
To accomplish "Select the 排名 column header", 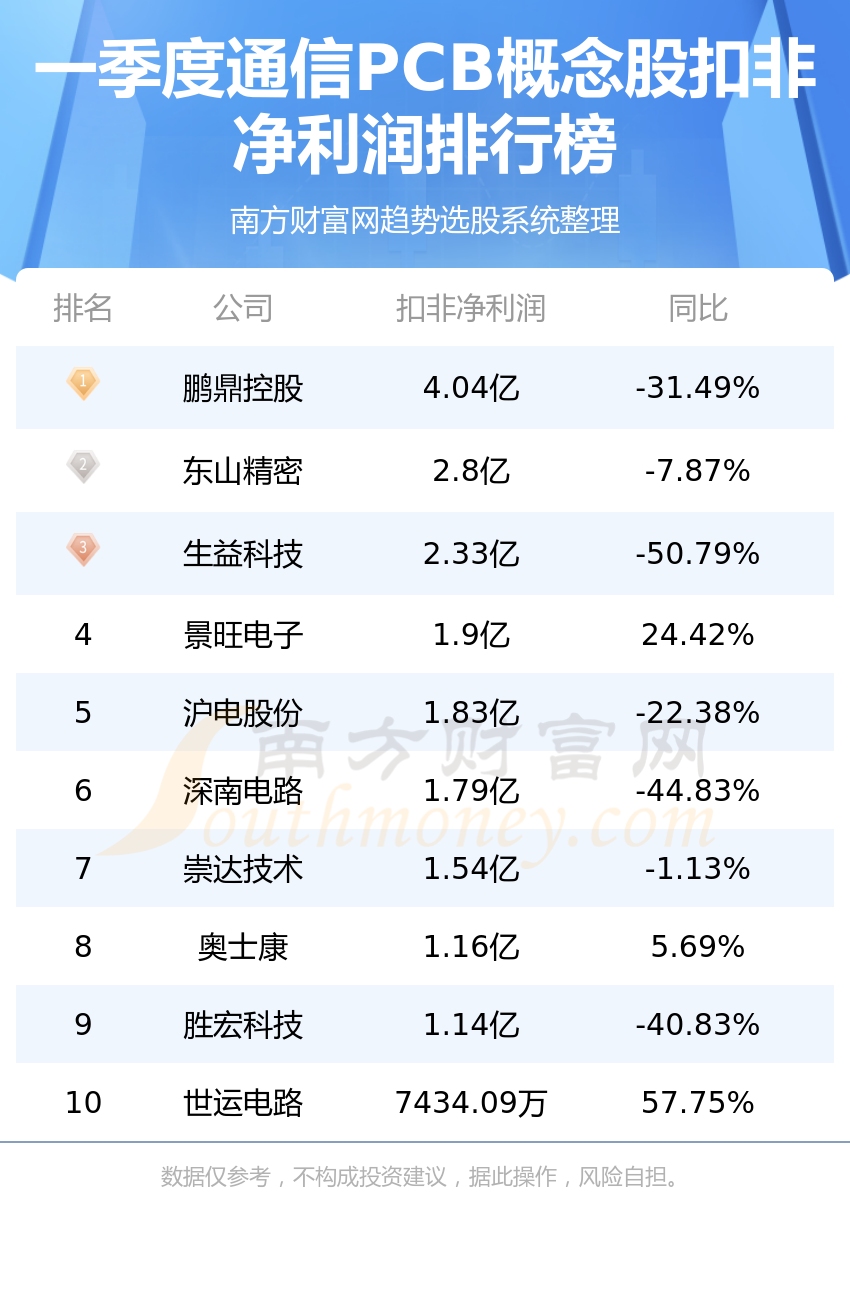I will [83, 308].
